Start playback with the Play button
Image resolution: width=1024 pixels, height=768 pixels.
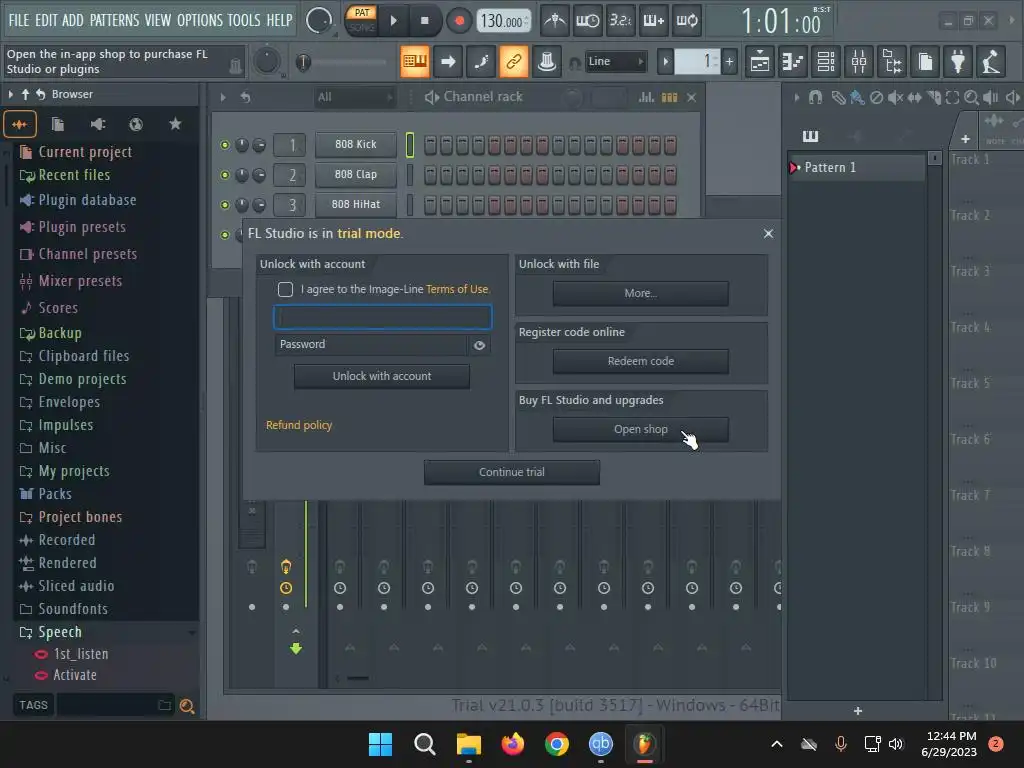393,21
